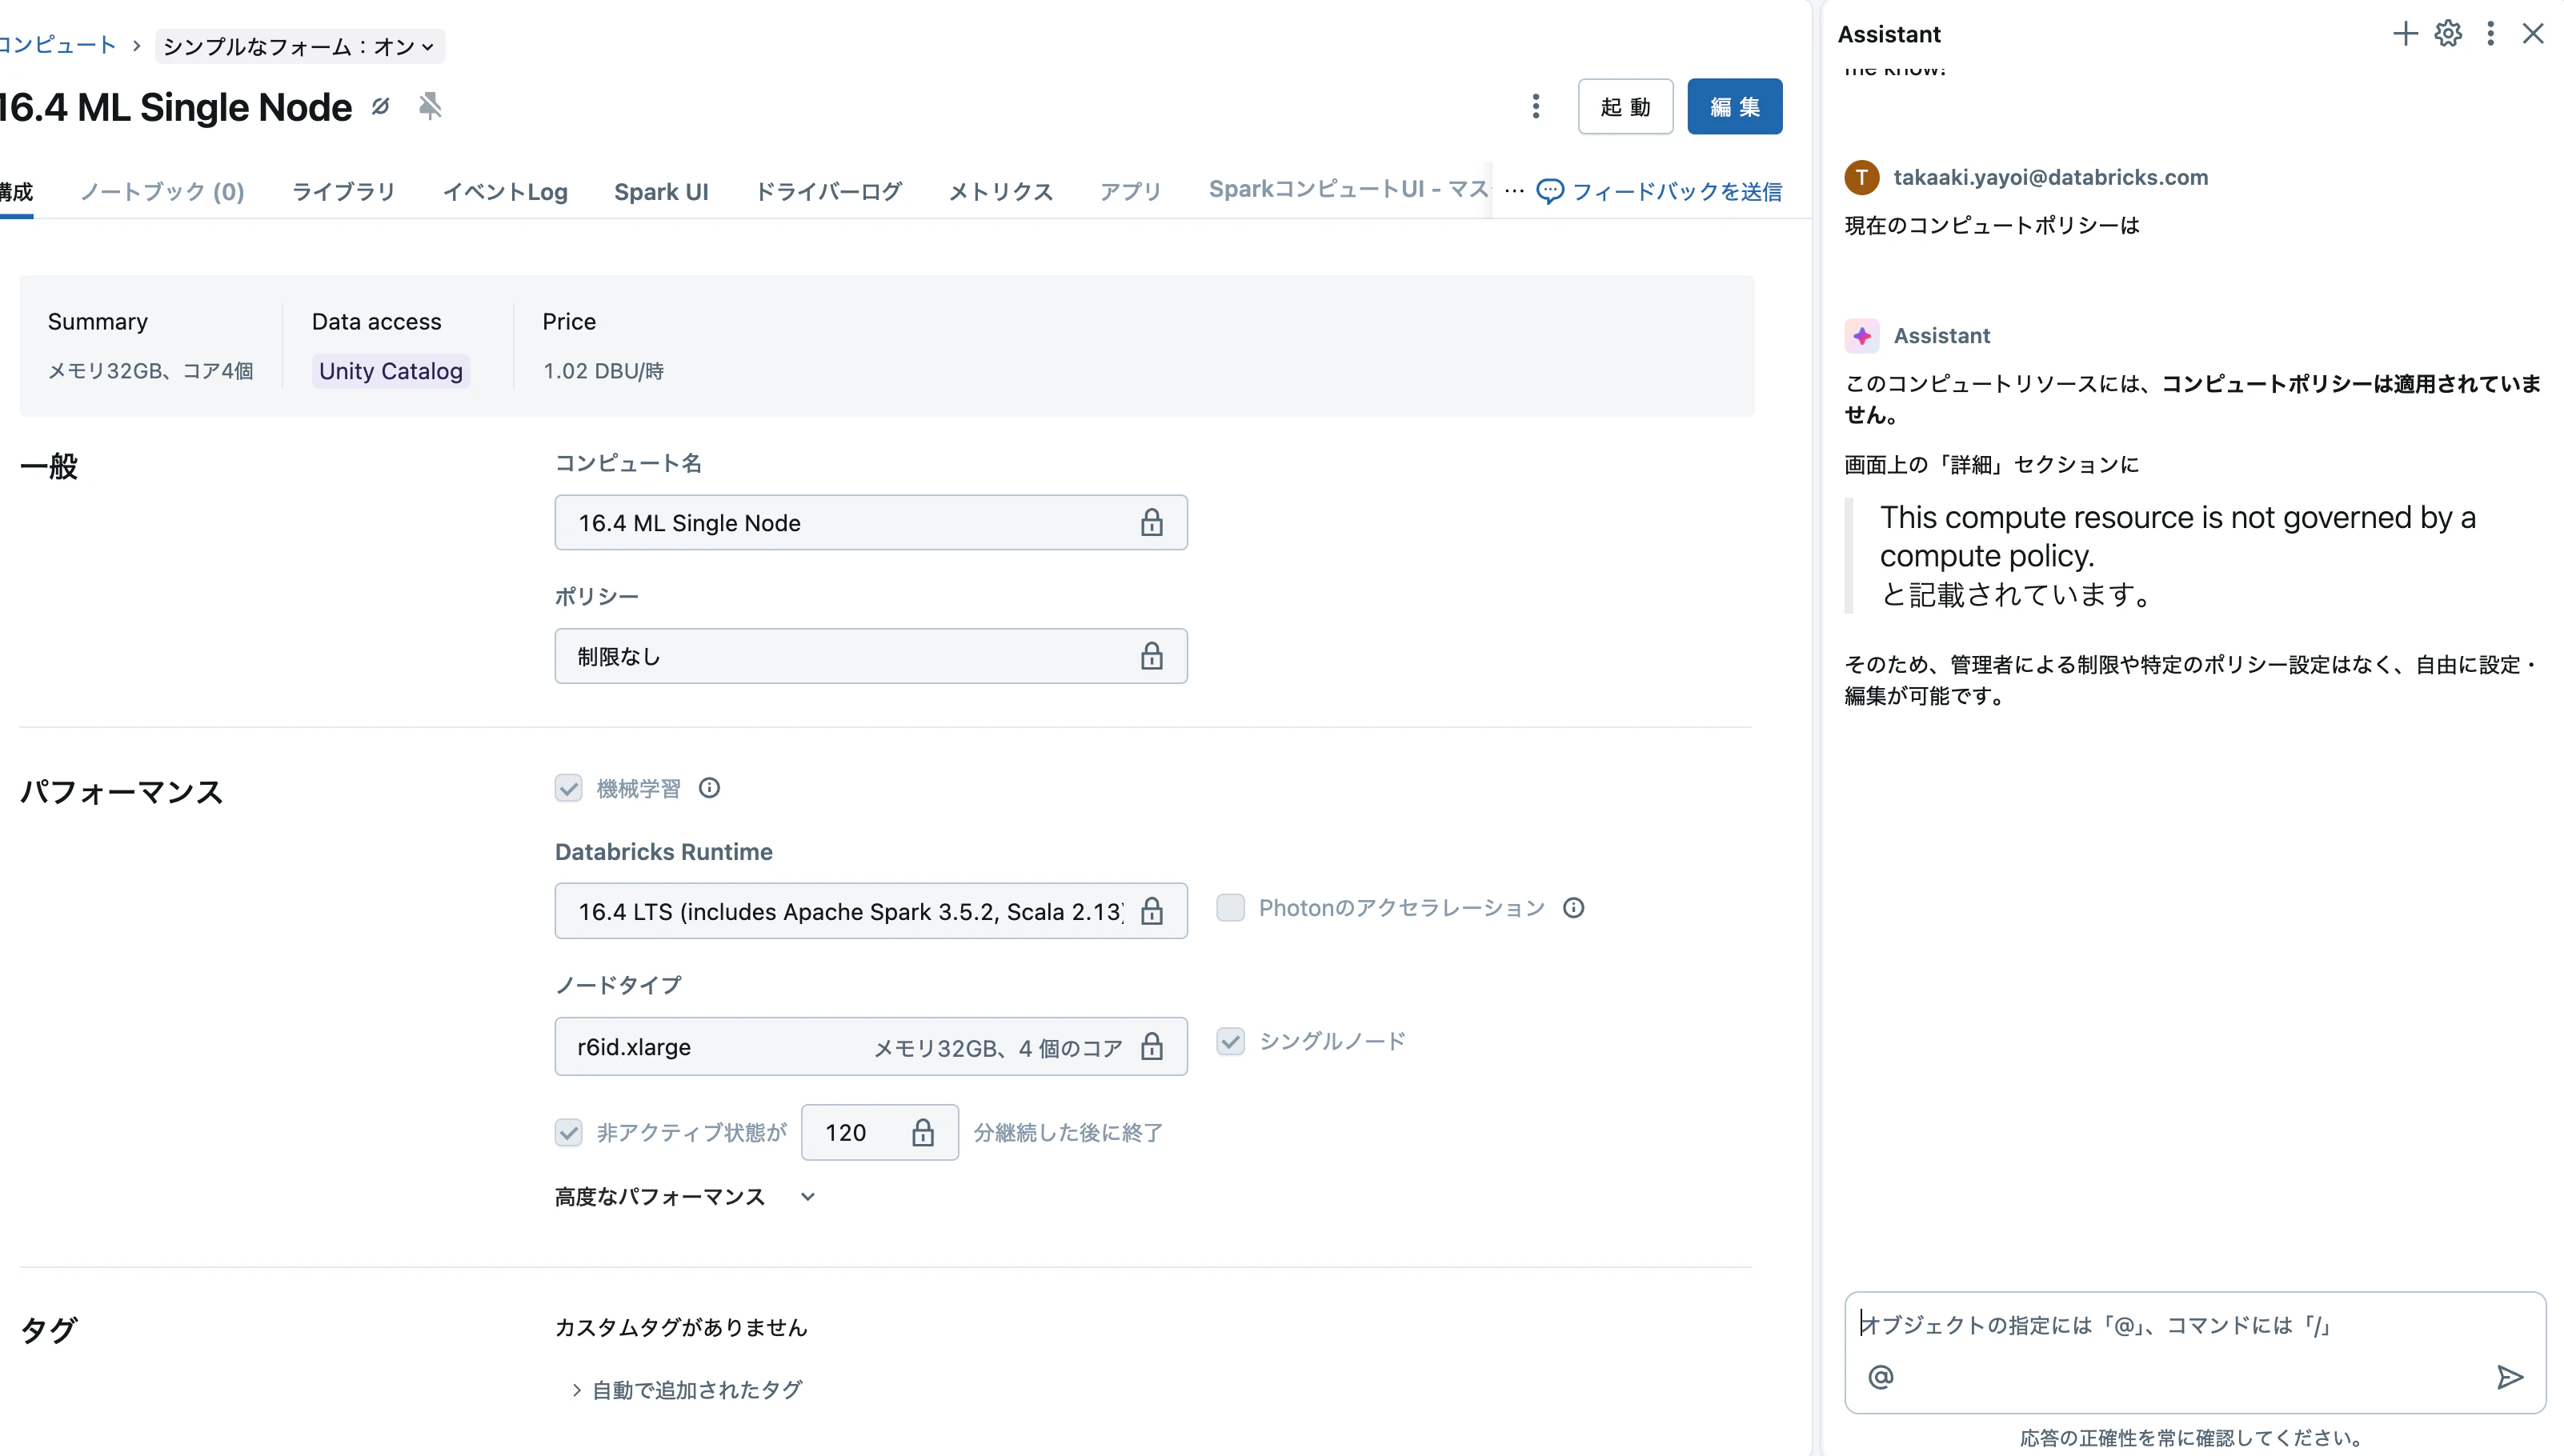Image resolution: width=2564 pixels, height=1456 pixels.
Task: Open the Databricks Runtime version dropdown
Action: click(870, 911)
